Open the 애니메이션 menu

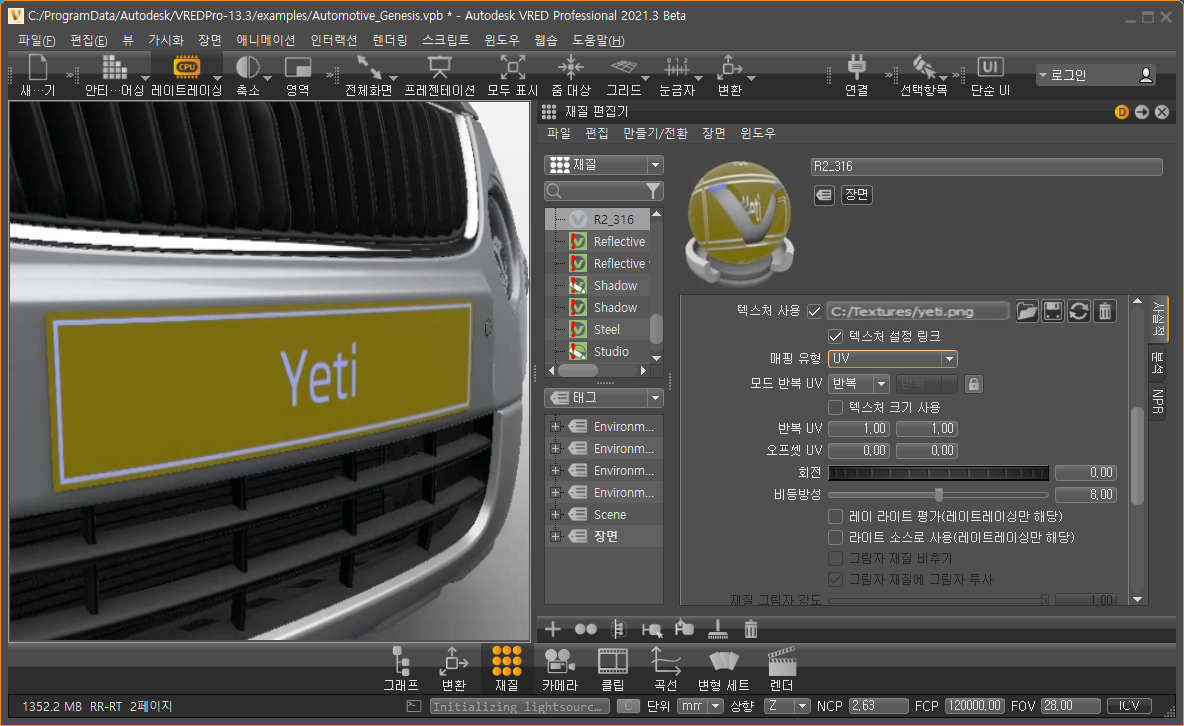[266, 40]
